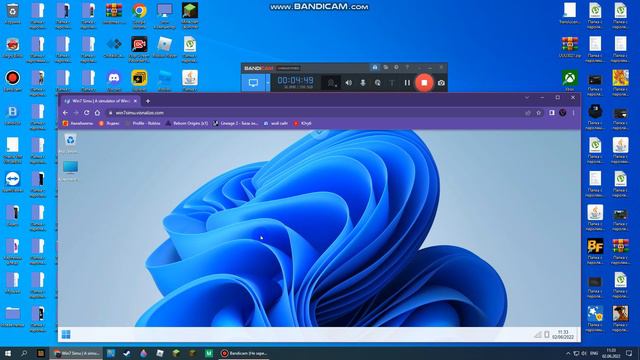Go to browser home page
This screenshot has height=360, width=640.
pos(97,113)
